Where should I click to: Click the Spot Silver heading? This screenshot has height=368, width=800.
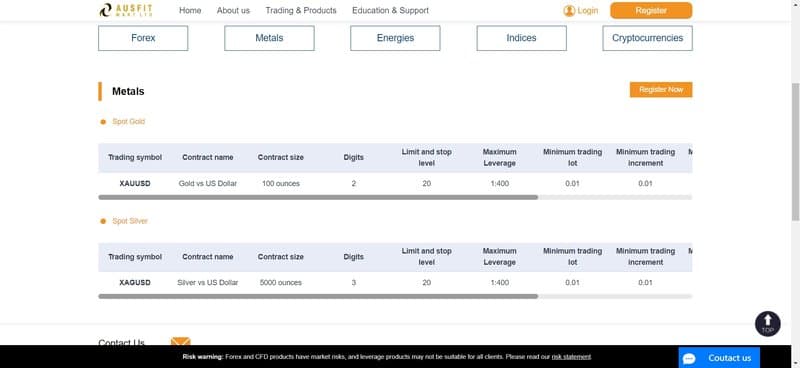click(130, 221)
